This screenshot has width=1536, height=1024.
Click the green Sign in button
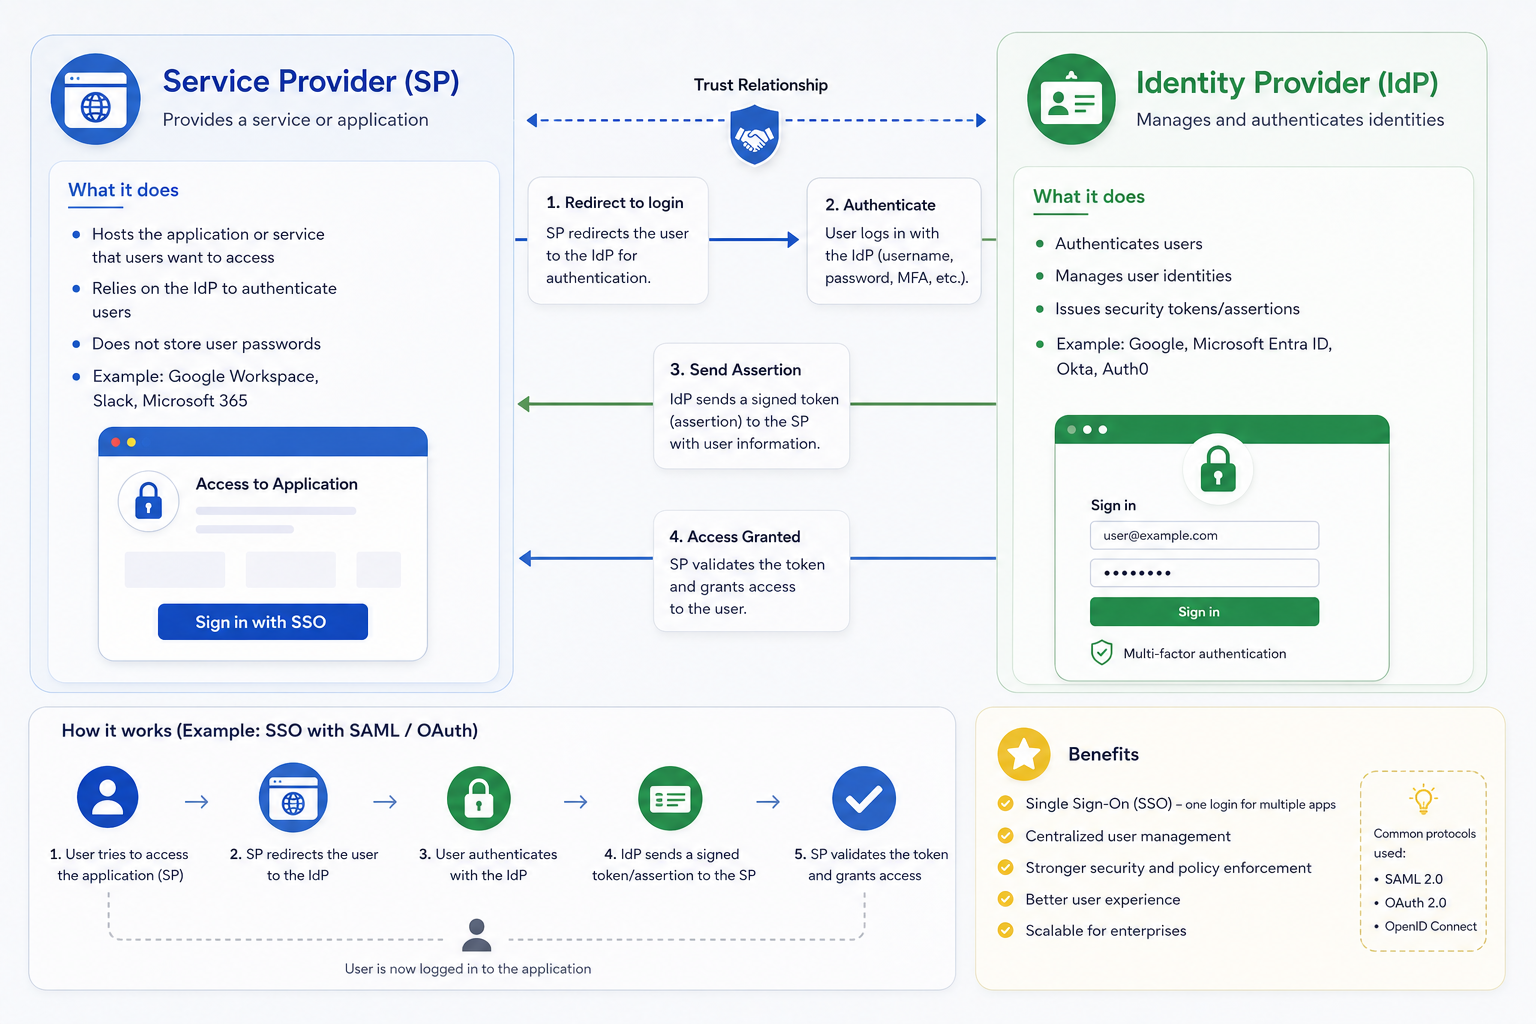pyautogui.click(x=1204, y=611)
